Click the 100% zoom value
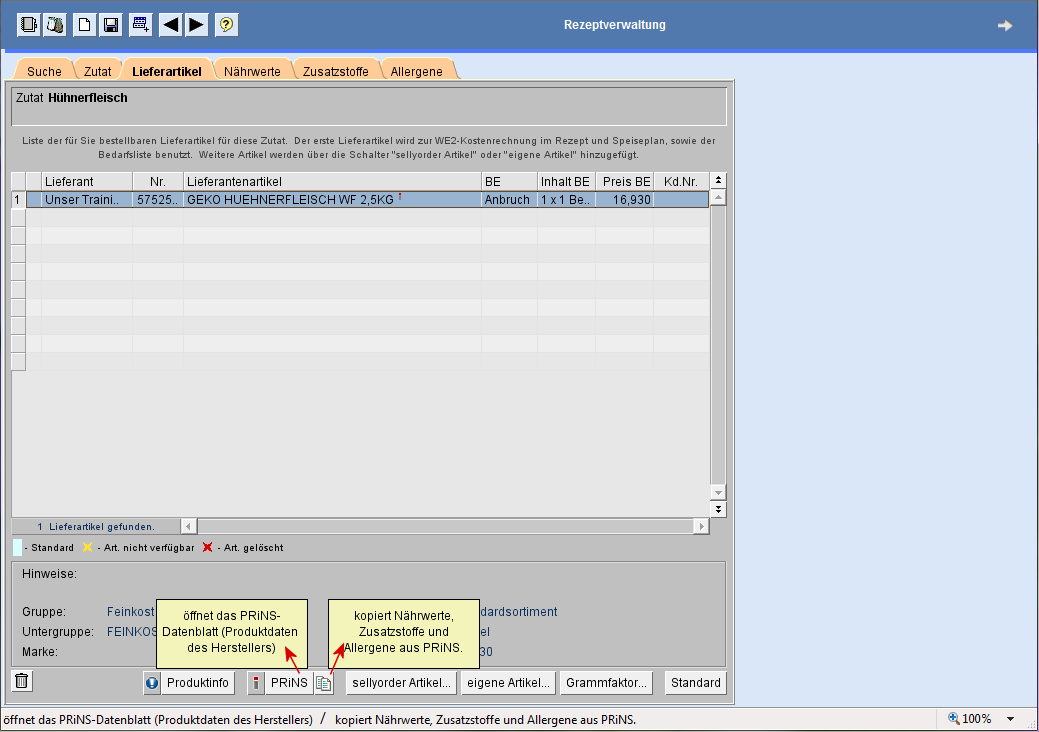 977,719
